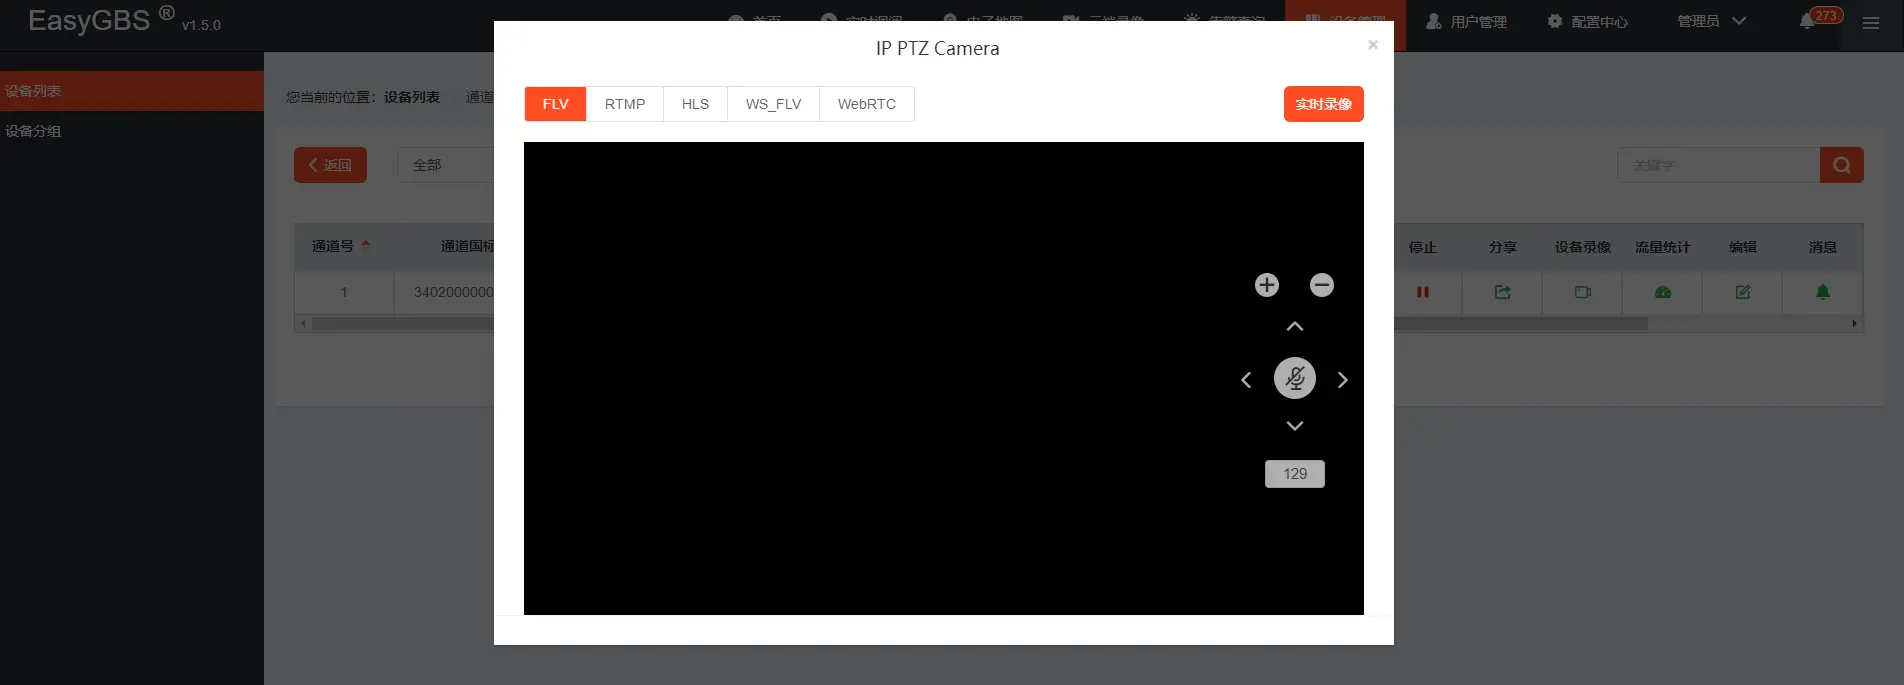Click the PTZ speed field showing 129

click(1295, 474)
